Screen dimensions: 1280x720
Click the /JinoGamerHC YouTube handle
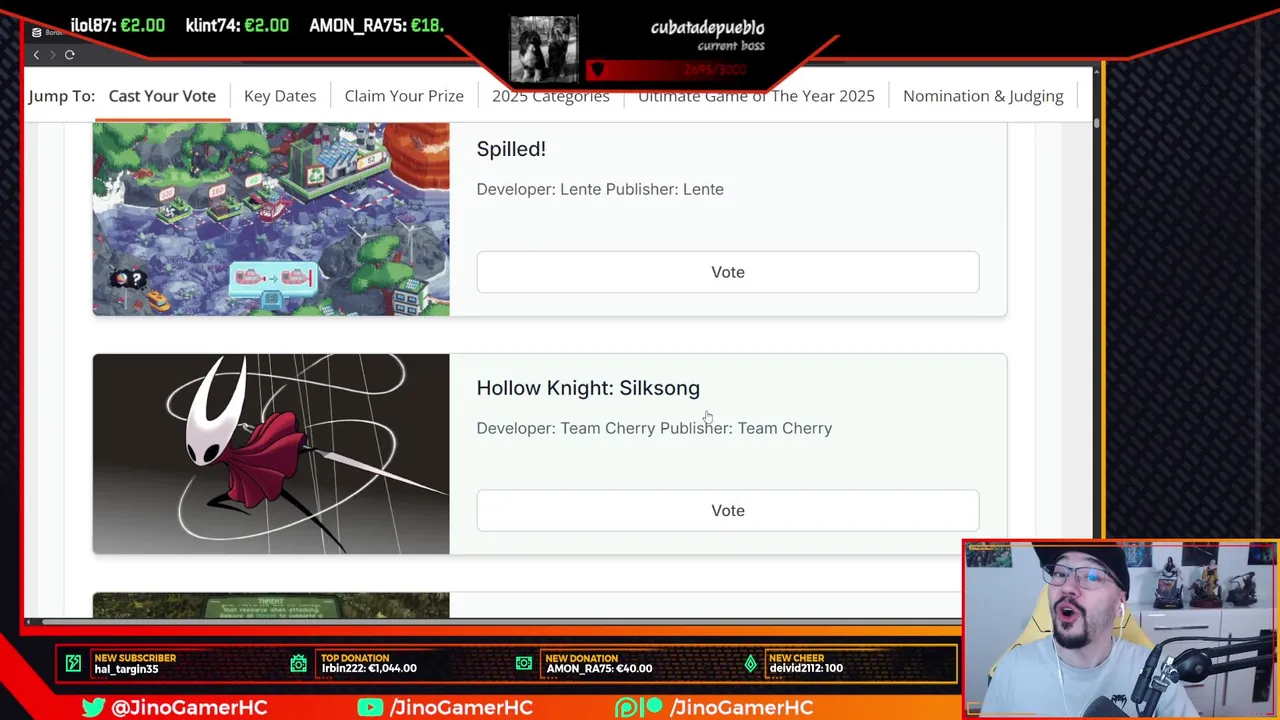click(x=461, y=707)
